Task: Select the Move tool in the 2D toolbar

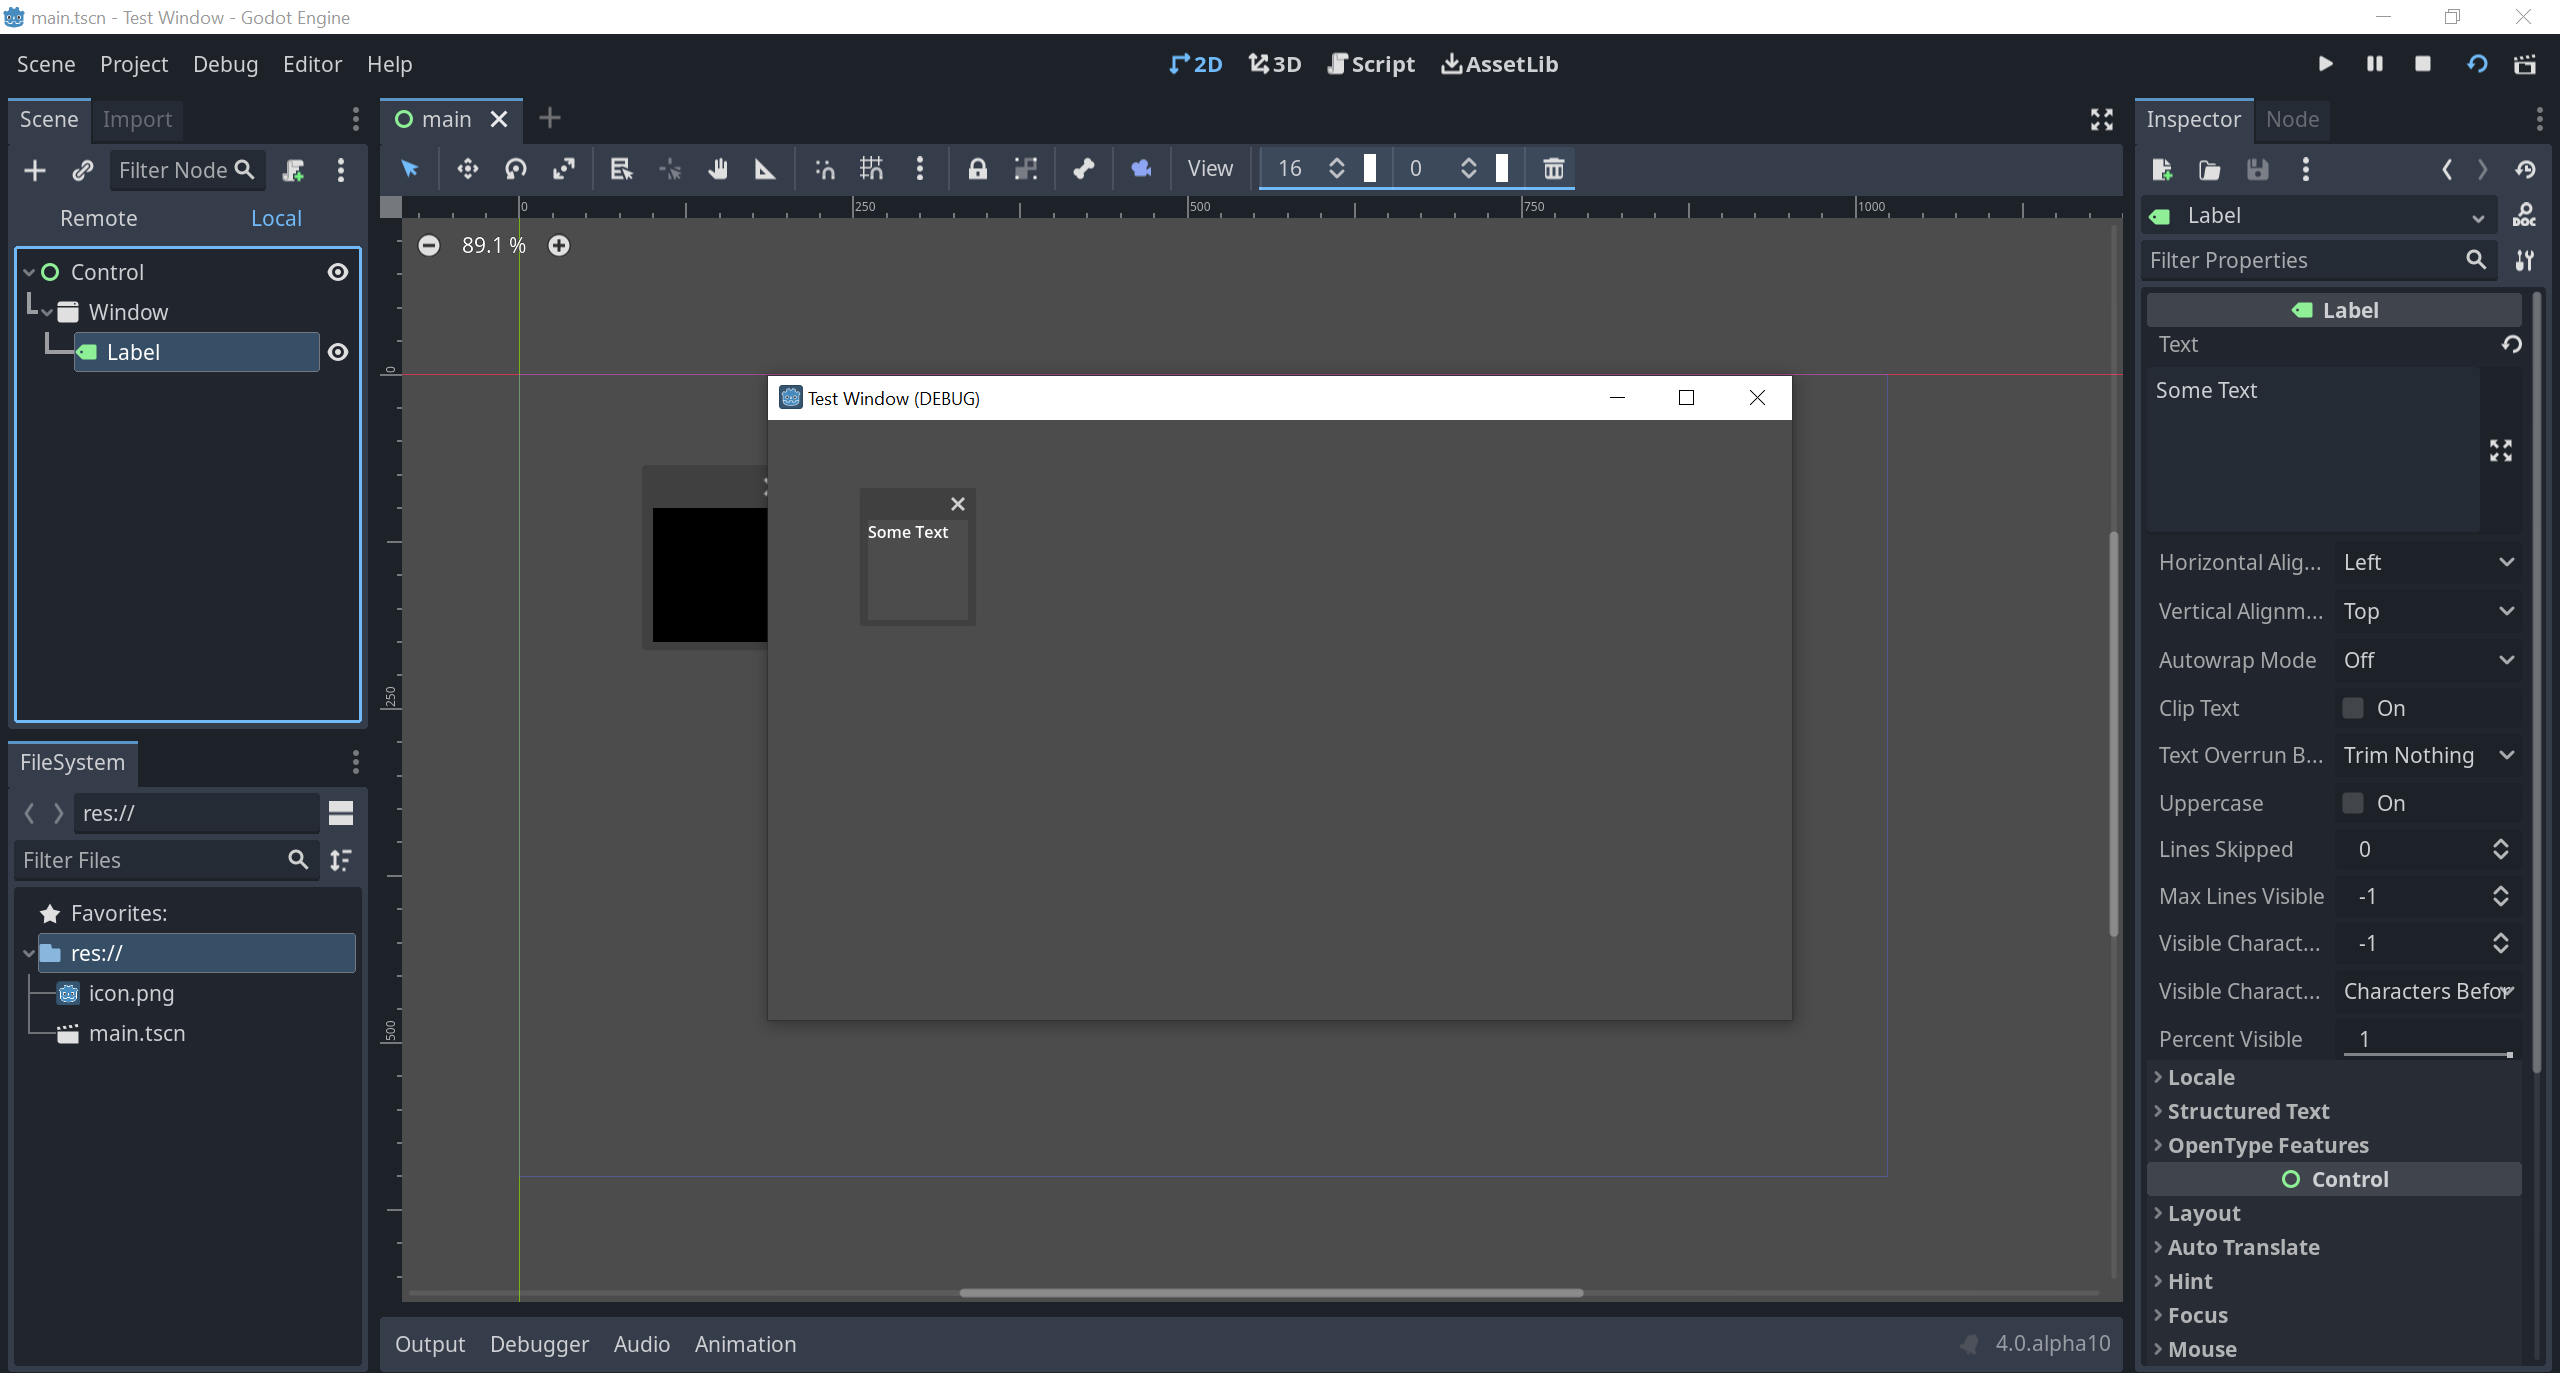Action: [467, 169]
